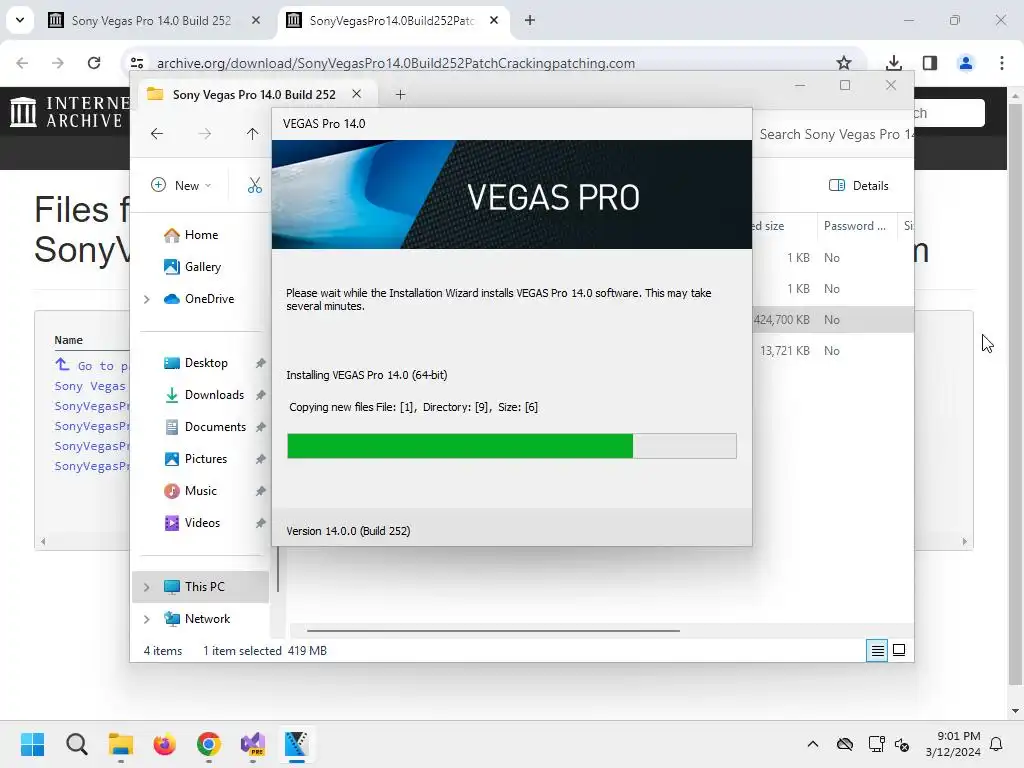
Task: Switch to first Sony Vegas Pro Chrome tab
Action: (x=154, y=20)
